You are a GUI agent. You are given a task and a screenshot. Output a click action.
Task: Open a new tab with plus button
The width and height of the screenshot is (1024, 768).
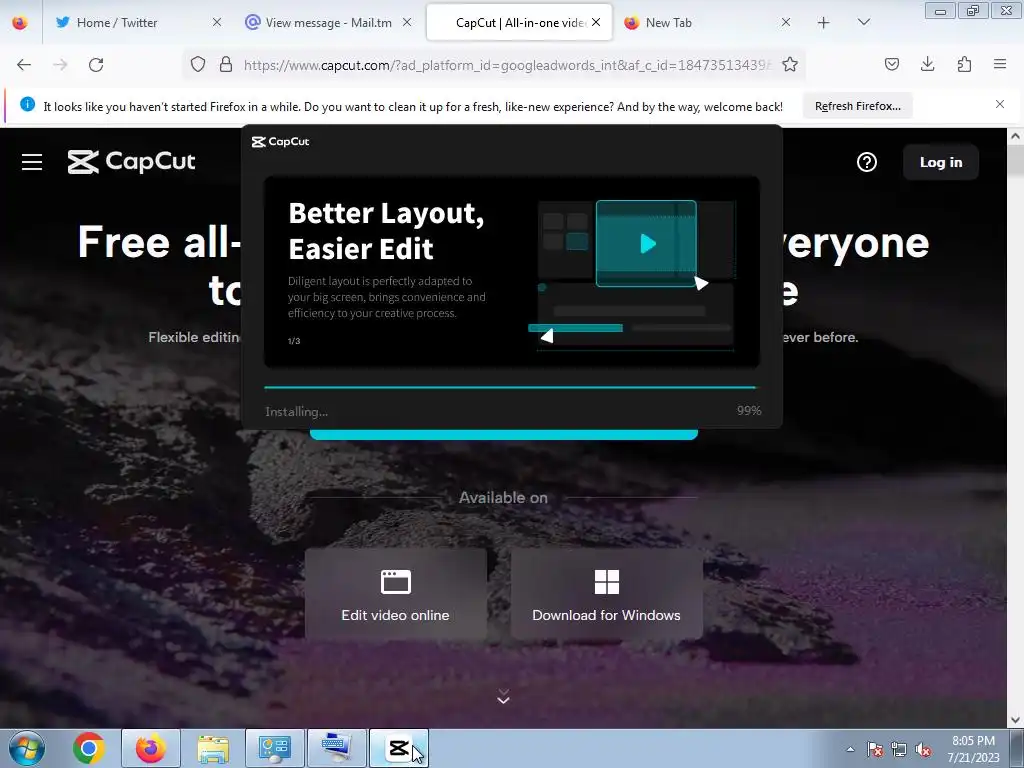click(824, 23)
